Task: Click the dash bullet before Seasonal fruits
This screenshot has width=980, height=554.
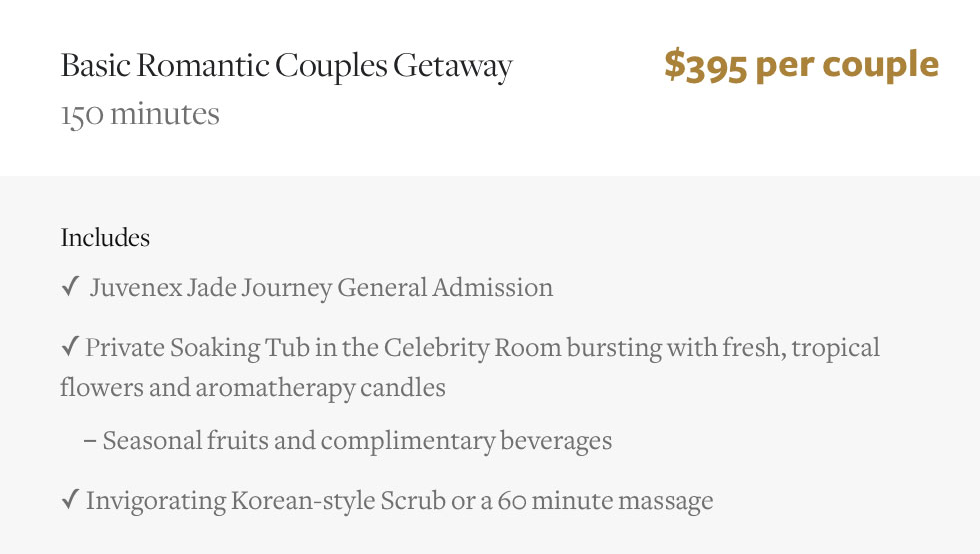Action: click(90, 441)
